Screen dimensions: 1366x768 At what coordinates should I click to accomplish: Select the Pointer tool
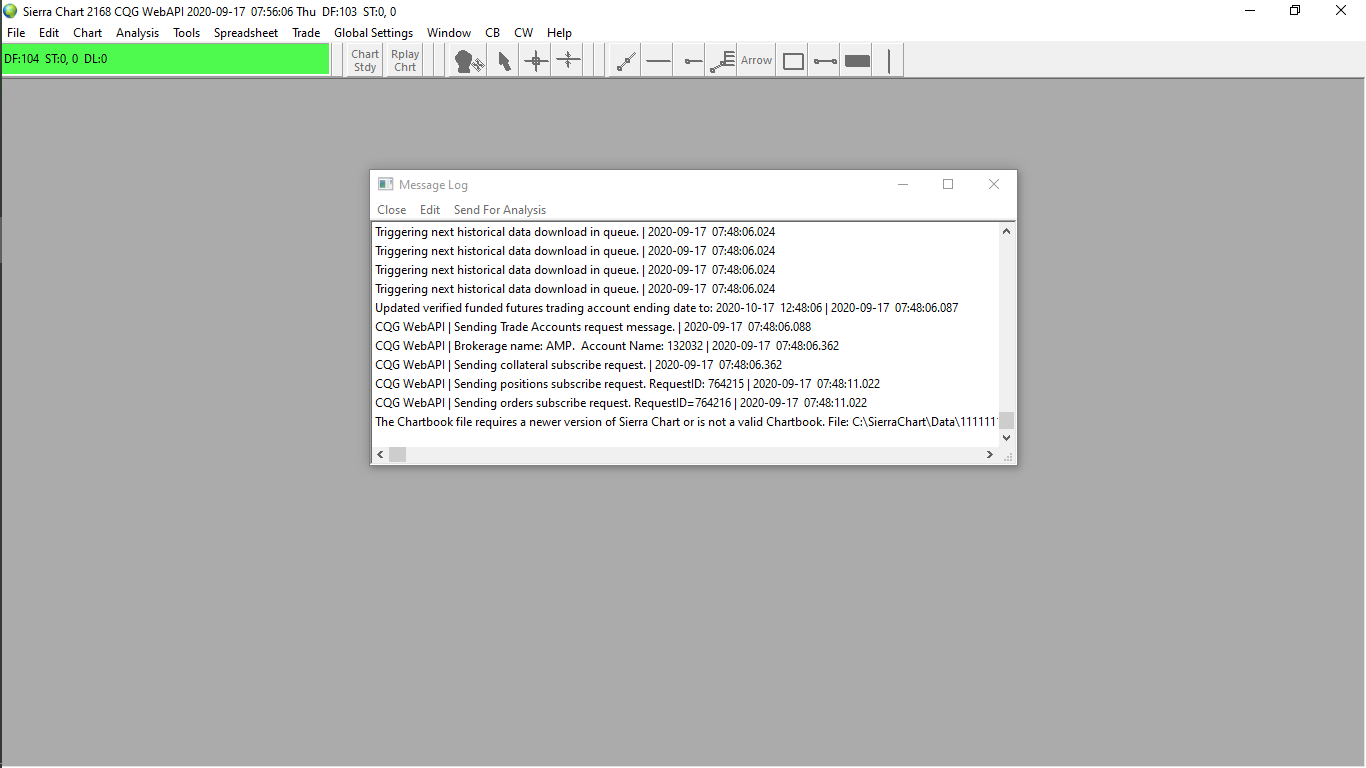click(504, 61)
